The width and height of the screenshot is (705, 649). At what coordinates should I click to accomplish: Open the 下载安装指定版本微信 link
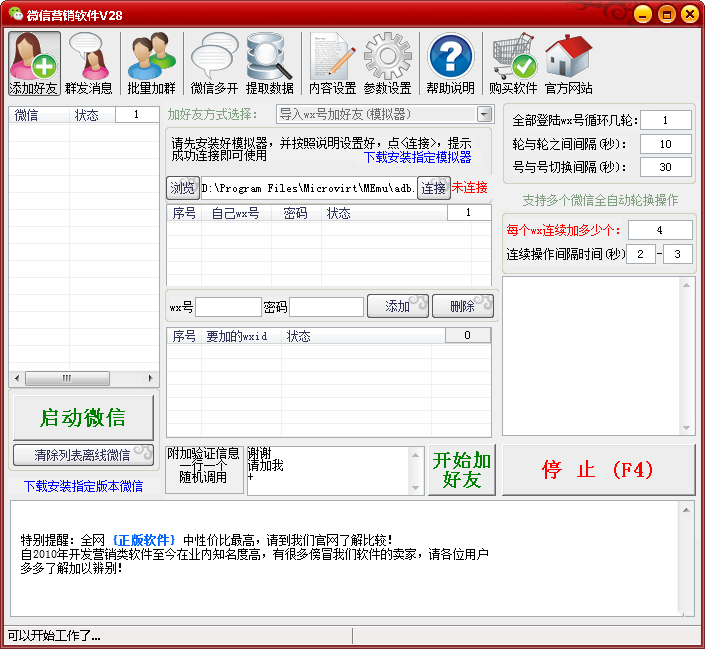click(x=83, y=486)
